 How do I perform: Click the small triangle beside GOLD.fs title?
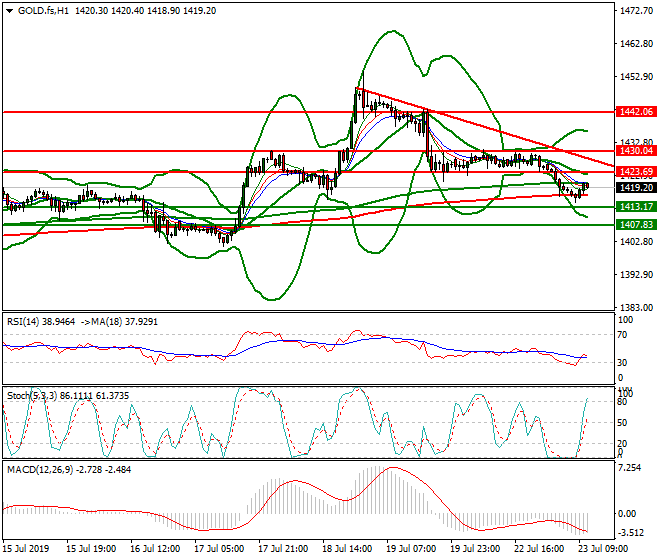tap(8, 10)
